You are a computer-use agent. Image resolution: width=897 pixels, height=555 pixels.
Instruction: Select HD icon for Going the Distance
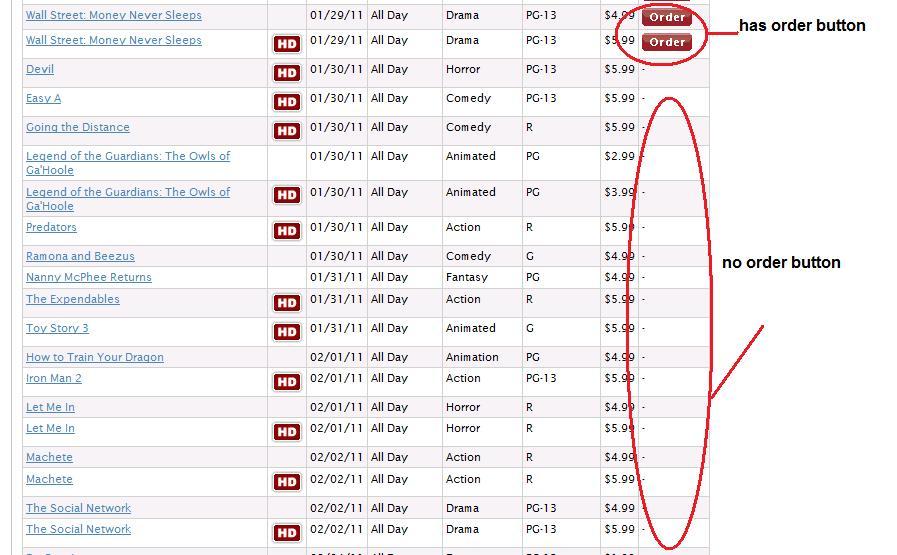pyautogui.click(x=287, y=131)
